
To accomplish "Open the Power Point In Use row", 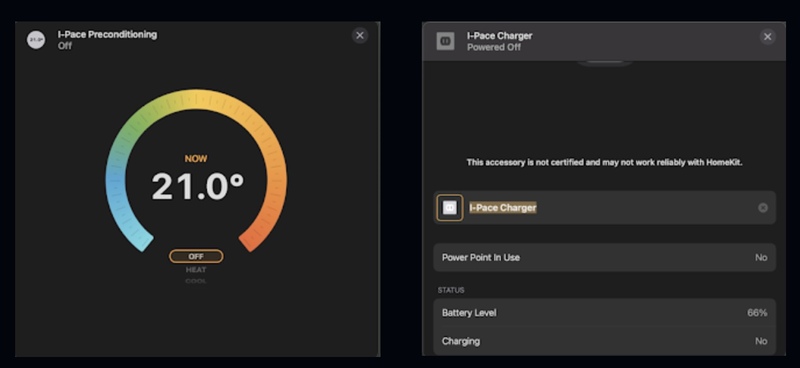I will pos(605,257).
